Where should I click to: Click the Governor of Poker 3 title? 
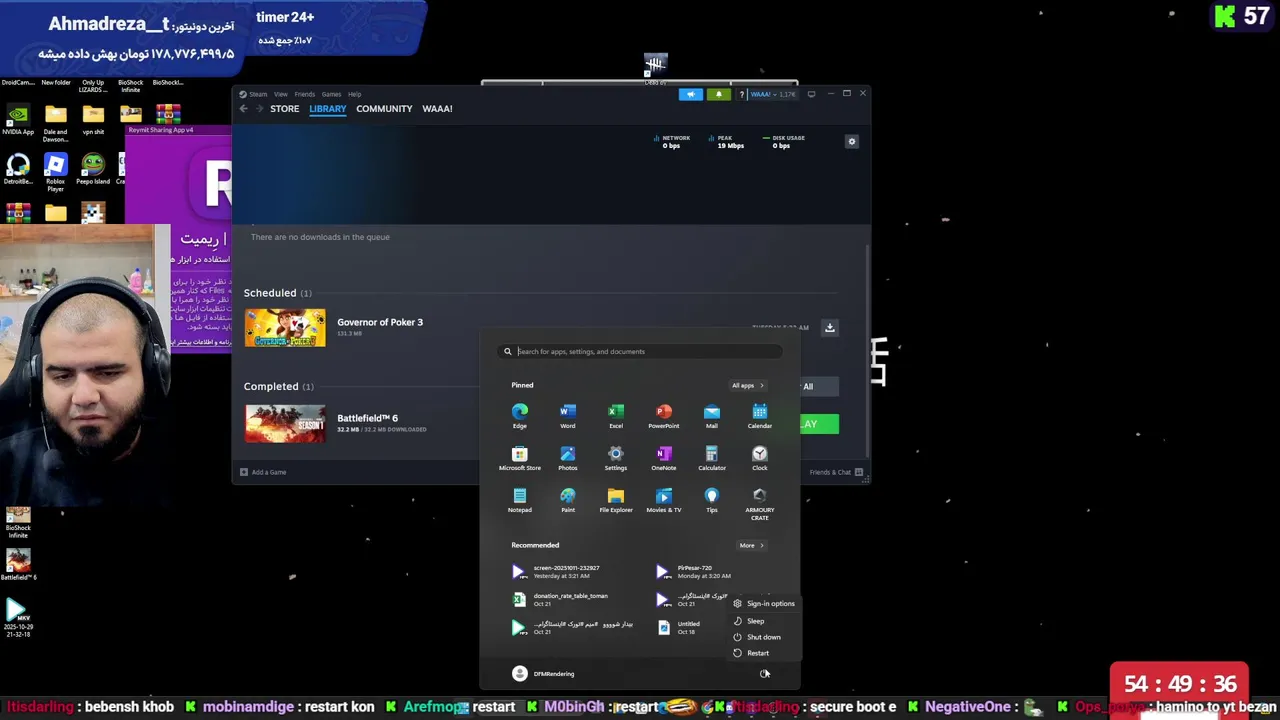click(x=380, y=322)
